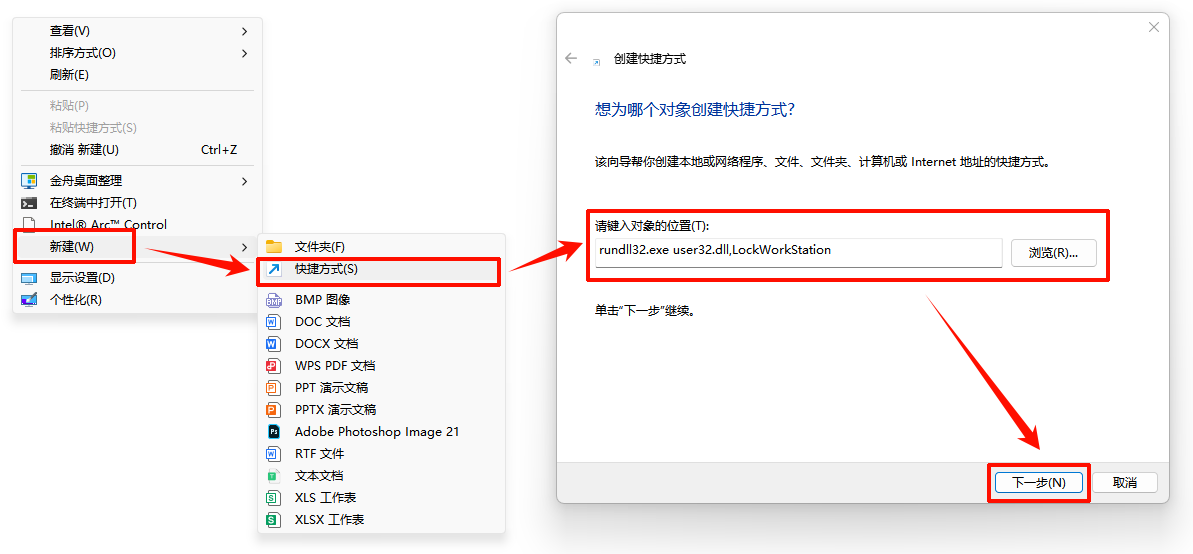This screenshot has height=554, width=1193.
Task: Create a new BMP 图像
Action: (x=381, y=300)
